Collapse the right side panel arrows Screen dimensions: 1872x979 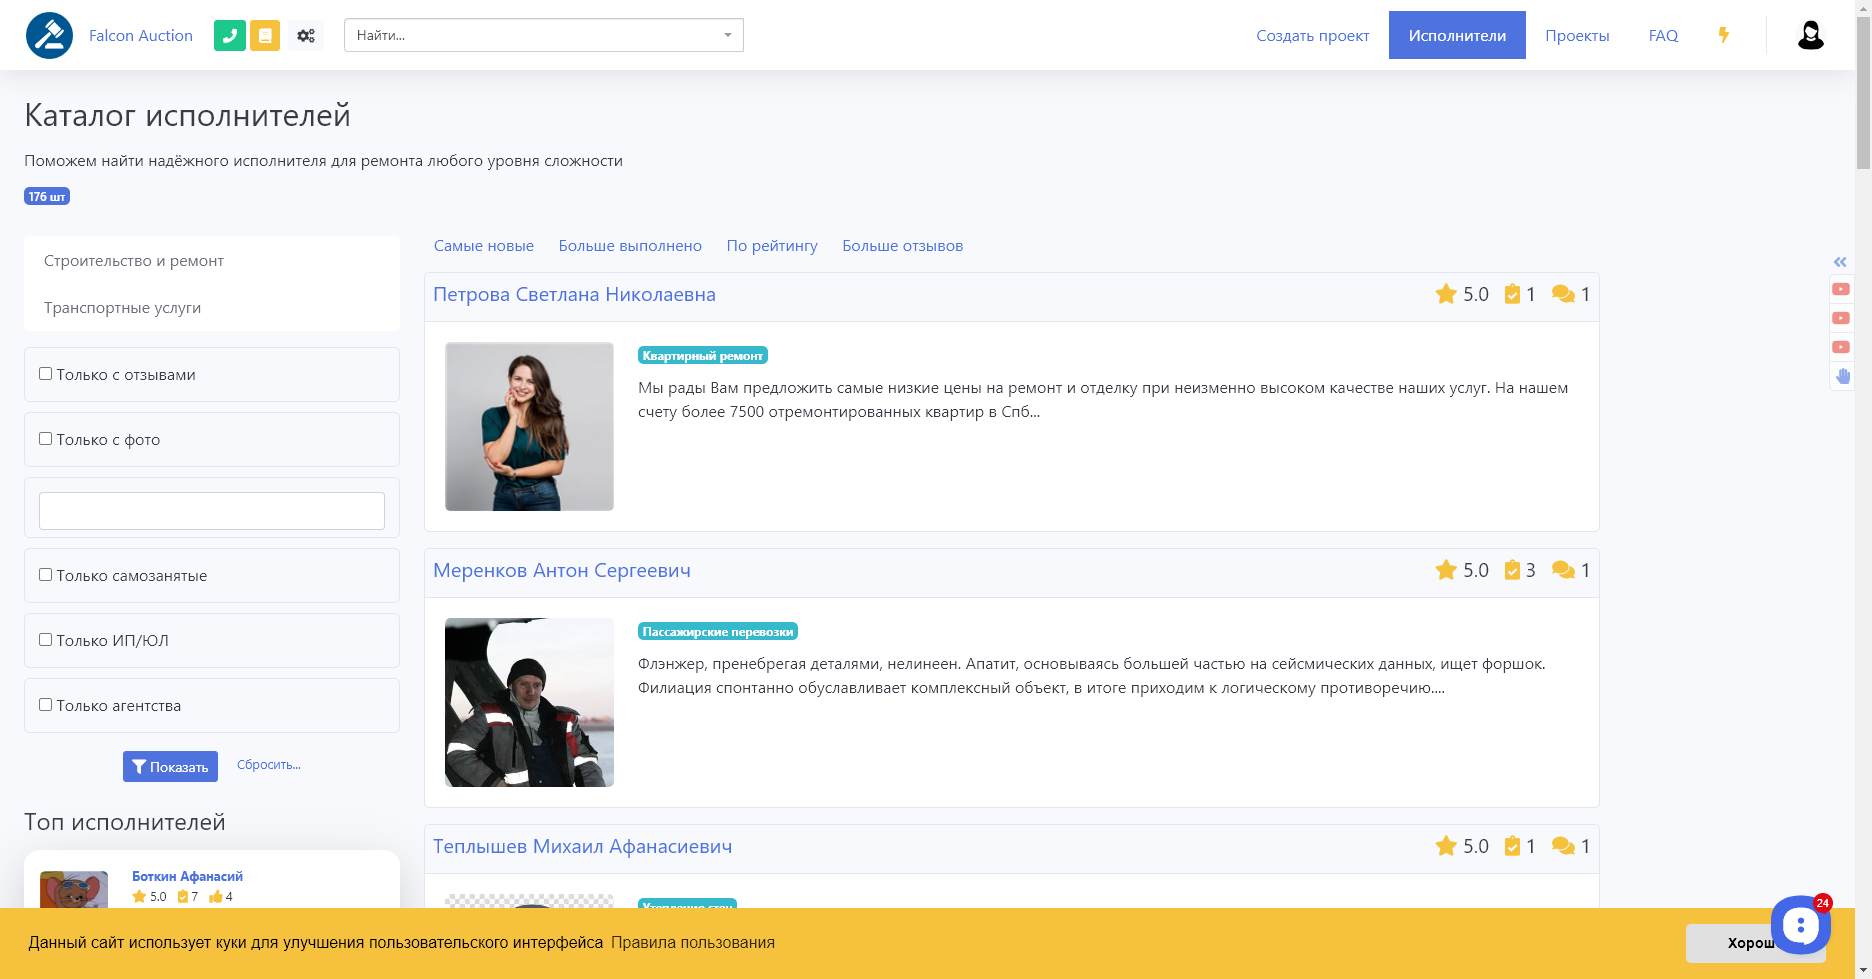point(1840,262)
